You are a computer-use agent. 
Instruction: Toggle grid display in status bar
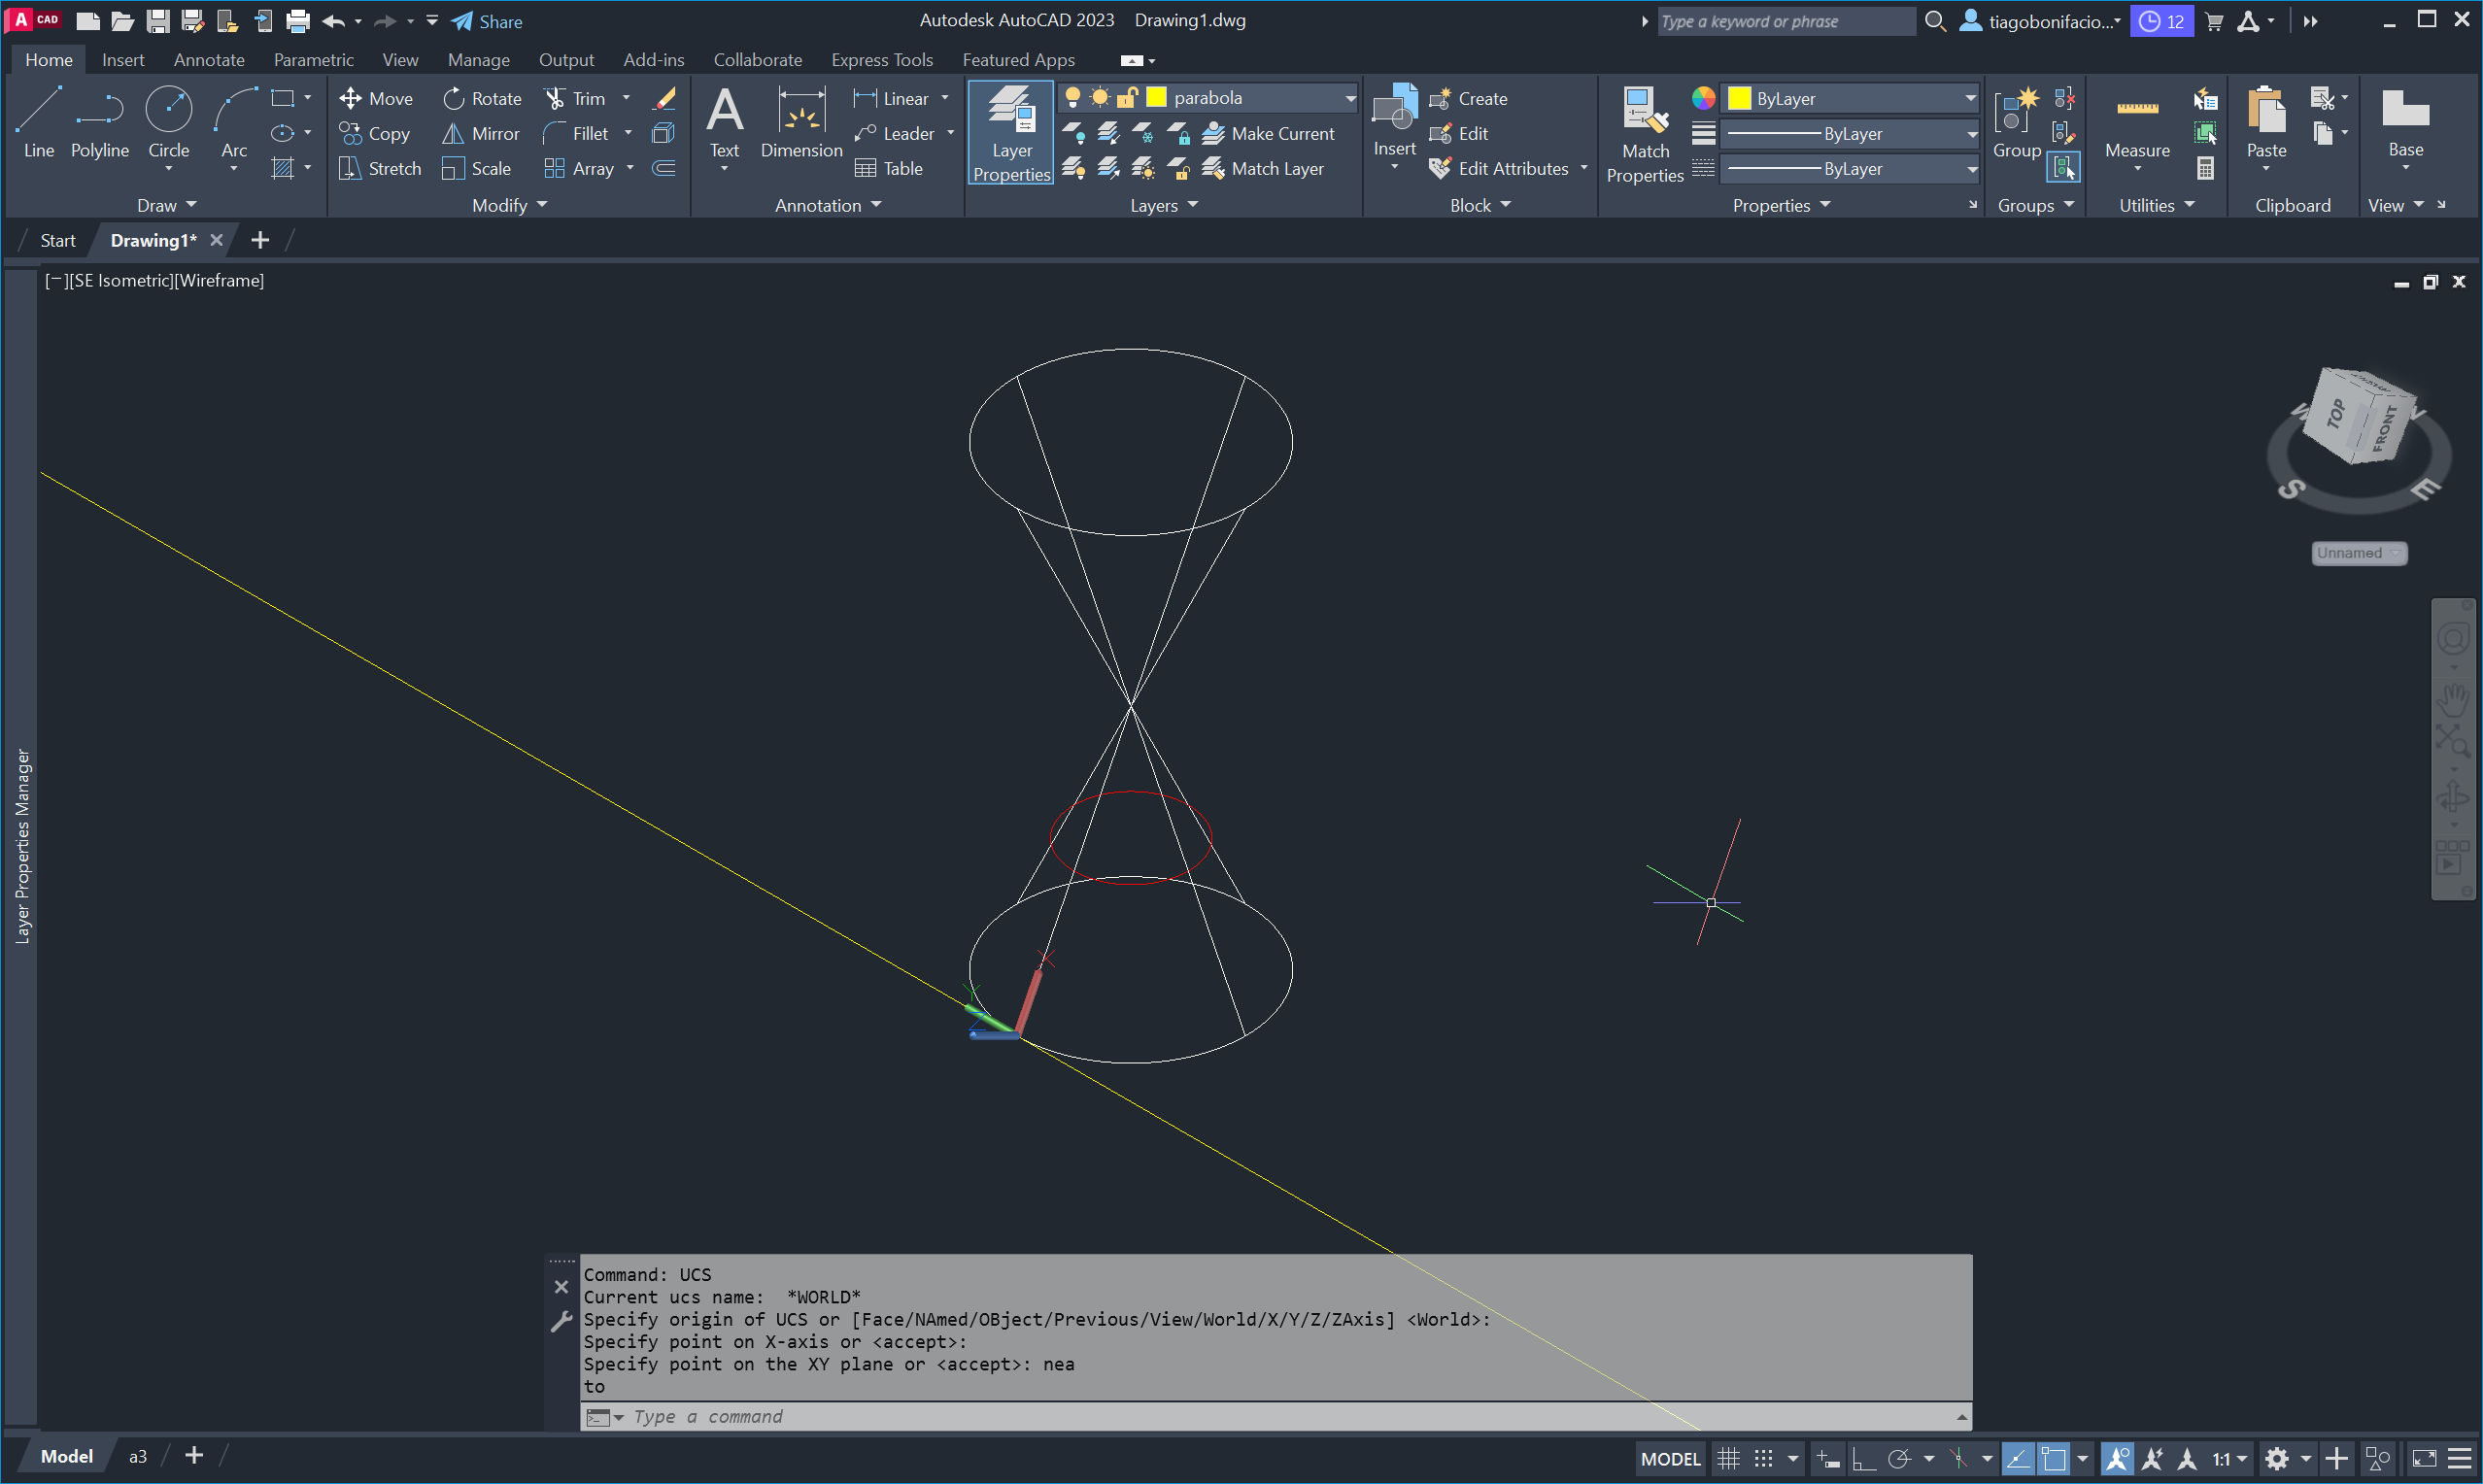point(1728,1458)
